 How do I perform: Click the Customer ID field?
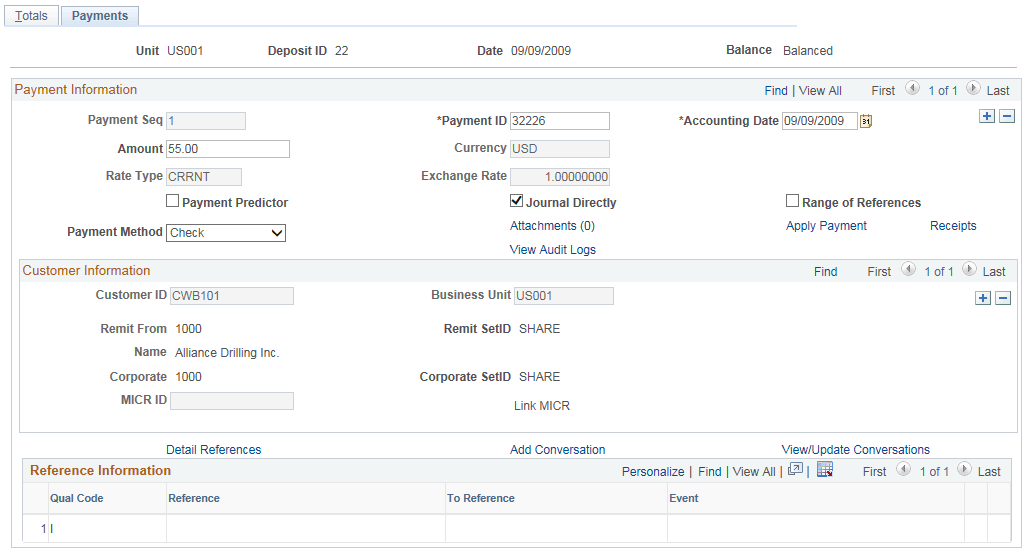point(232,296)
